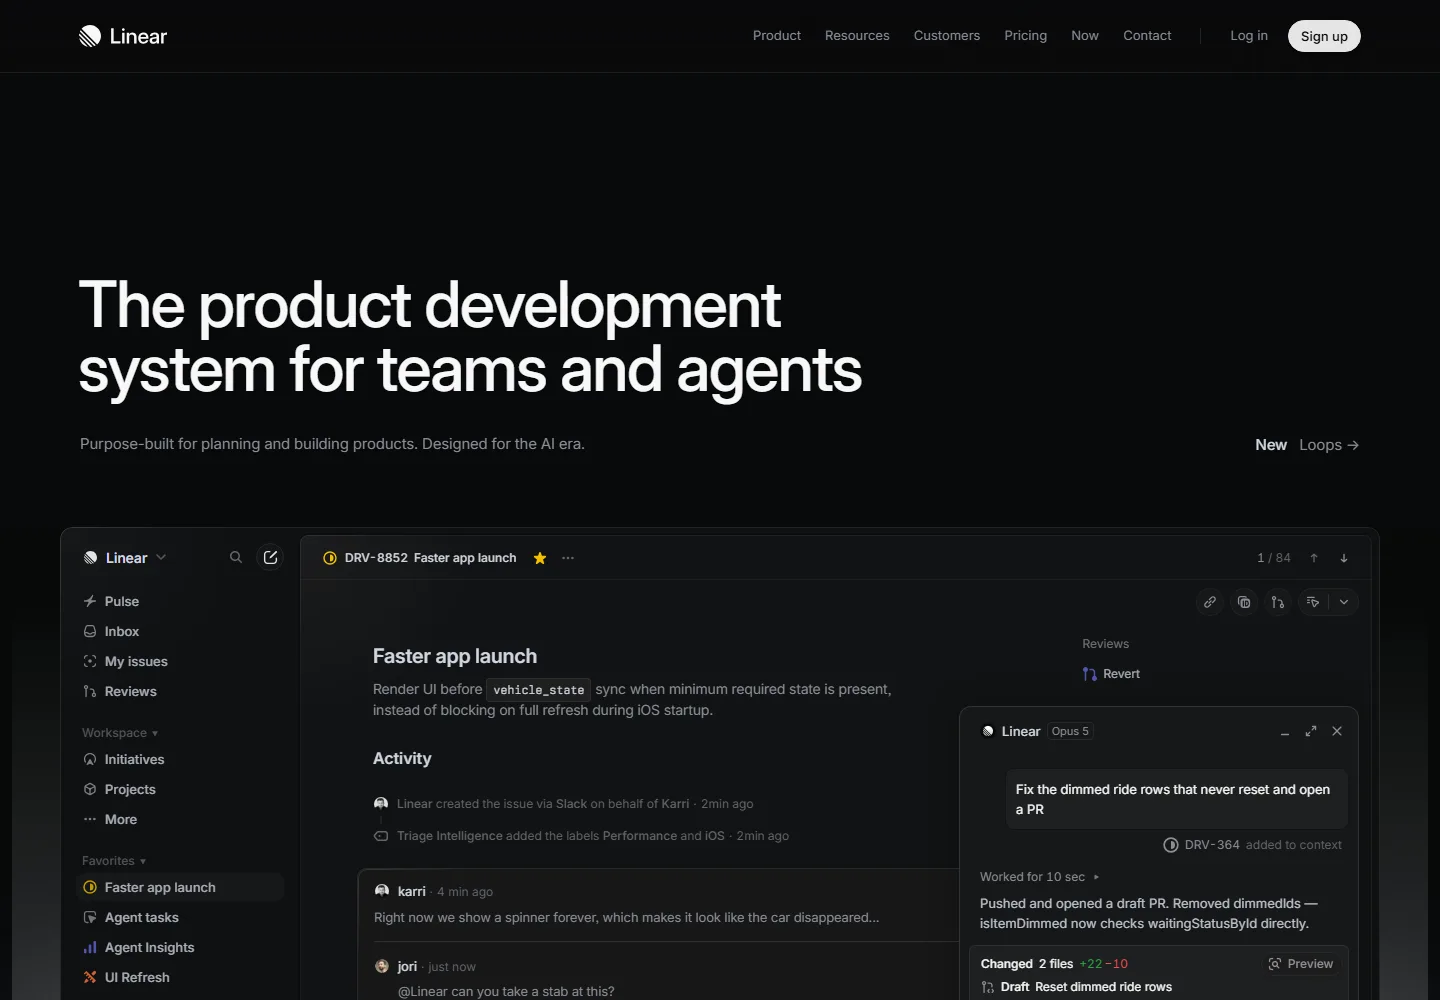Image resolution: width=1440 pixels, height=1000 pixels.
Task: Click the Faster app launch issue title
Action: [455, 656]
